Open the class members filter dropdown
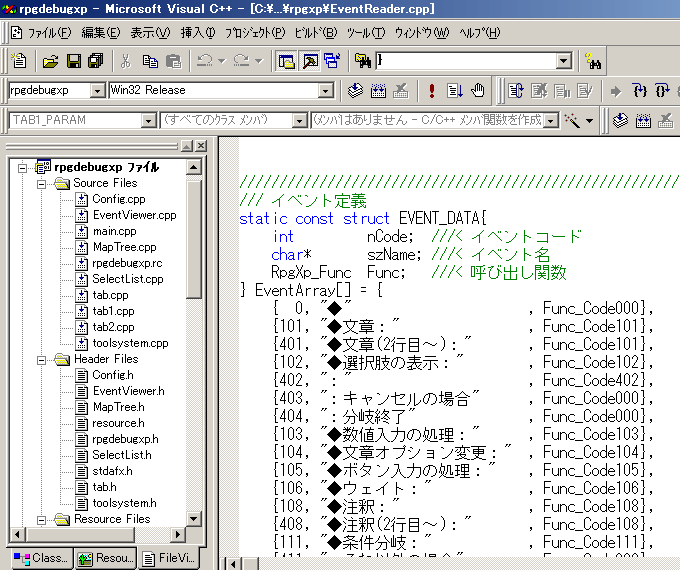The image size is (680, 570). 299,121
